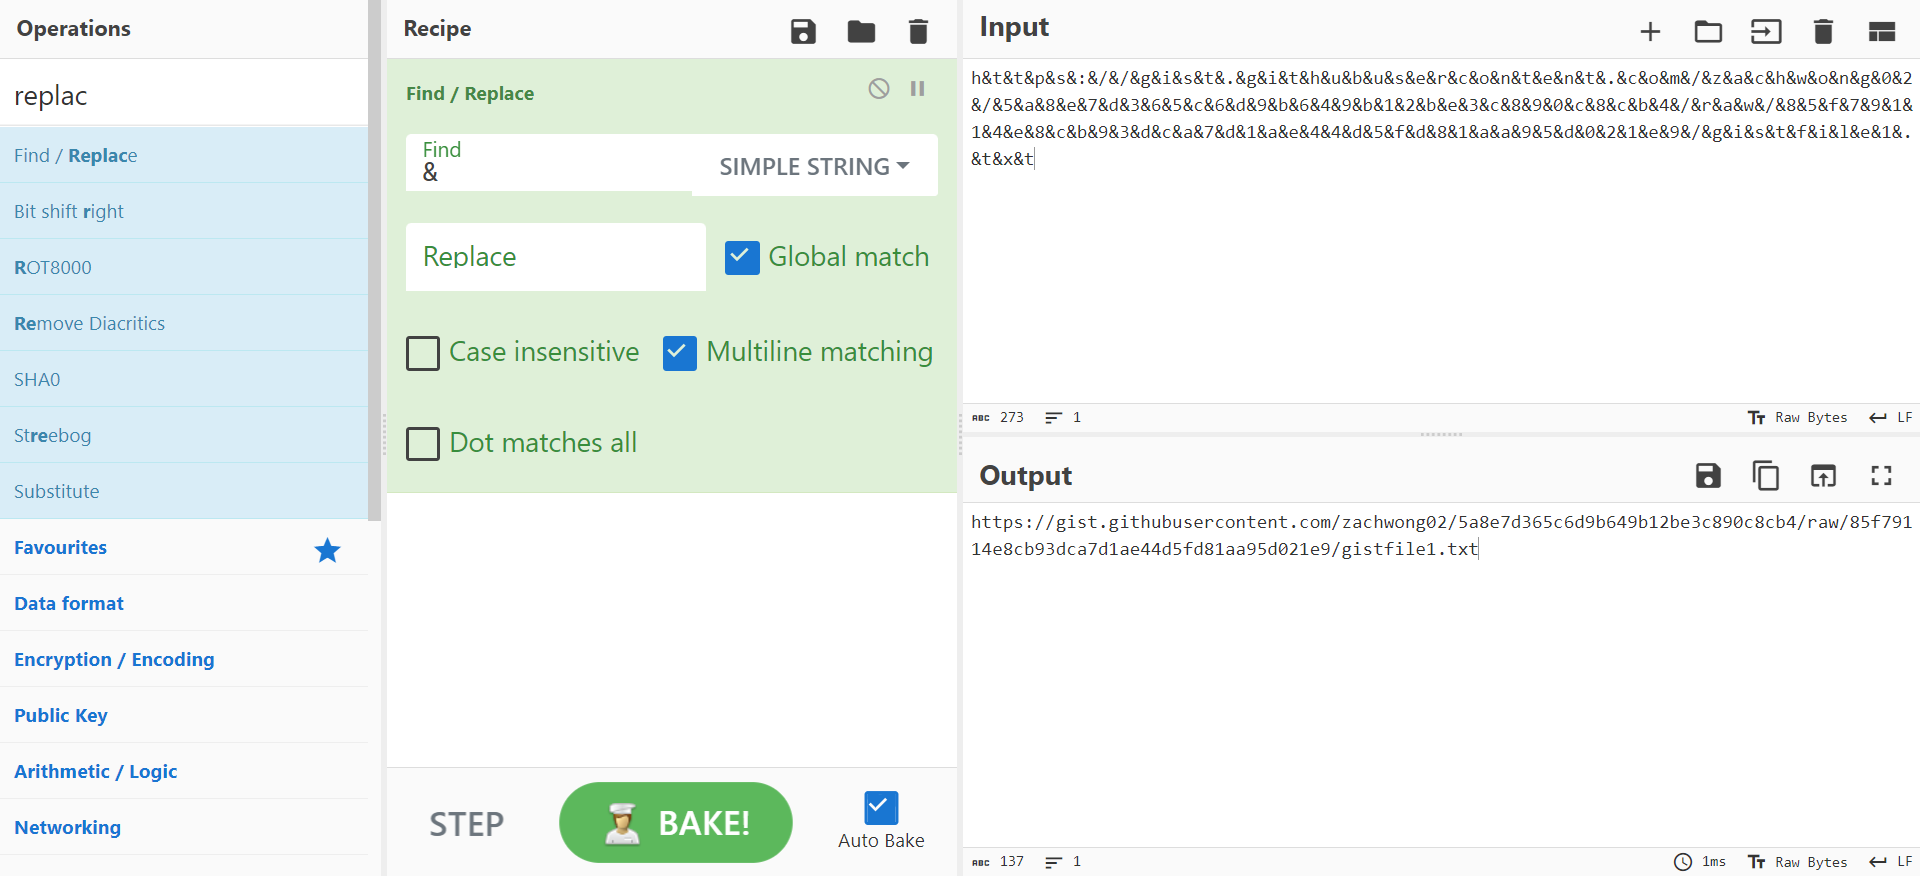Open the input Raw Bytes character encoding
The width and height of the screenshot is (1920, 876).
click(1797, 418)
